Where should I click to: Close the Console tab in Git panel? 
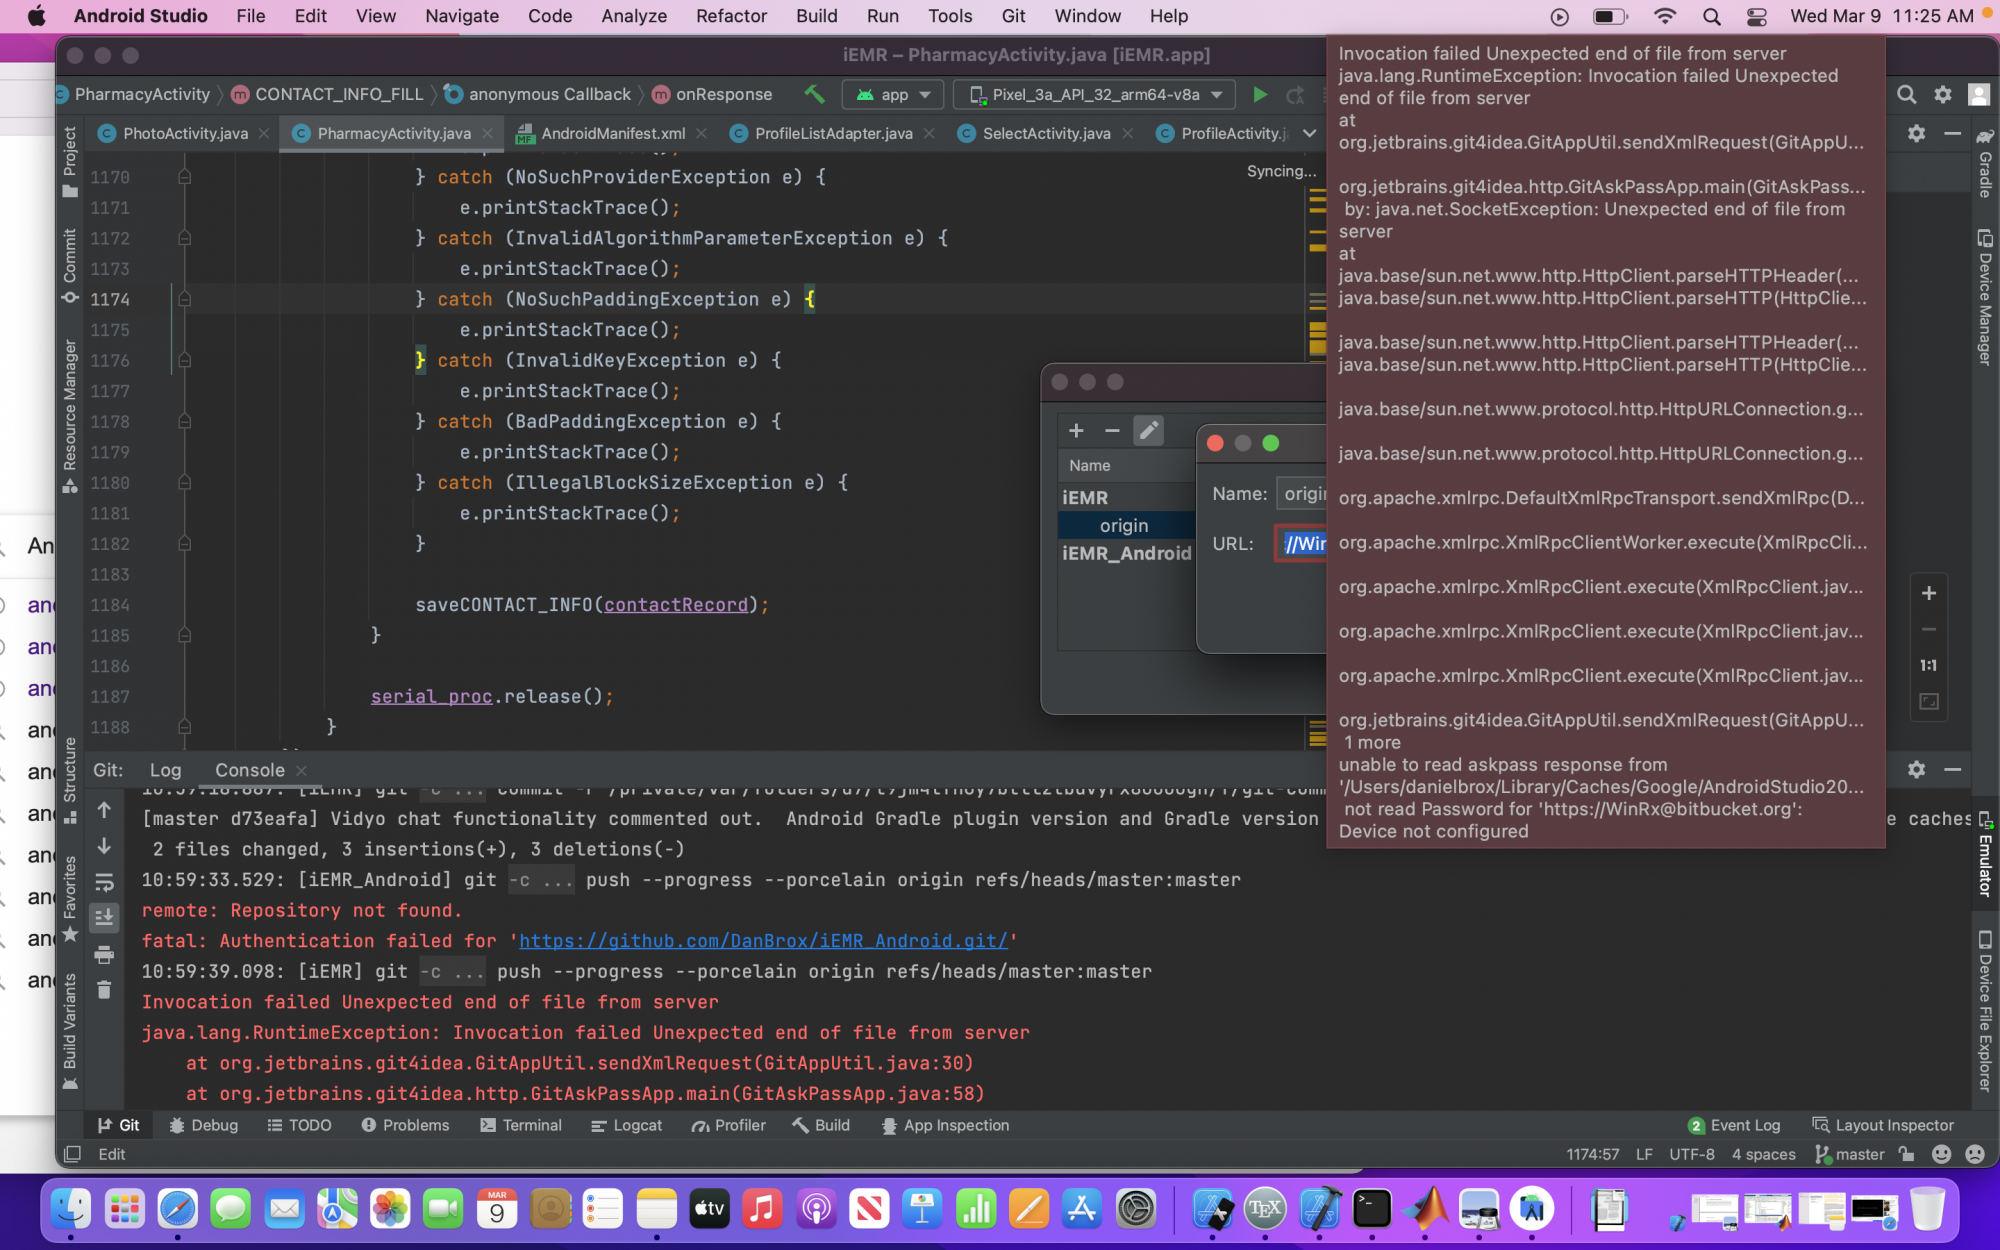(x=301, y=770)
